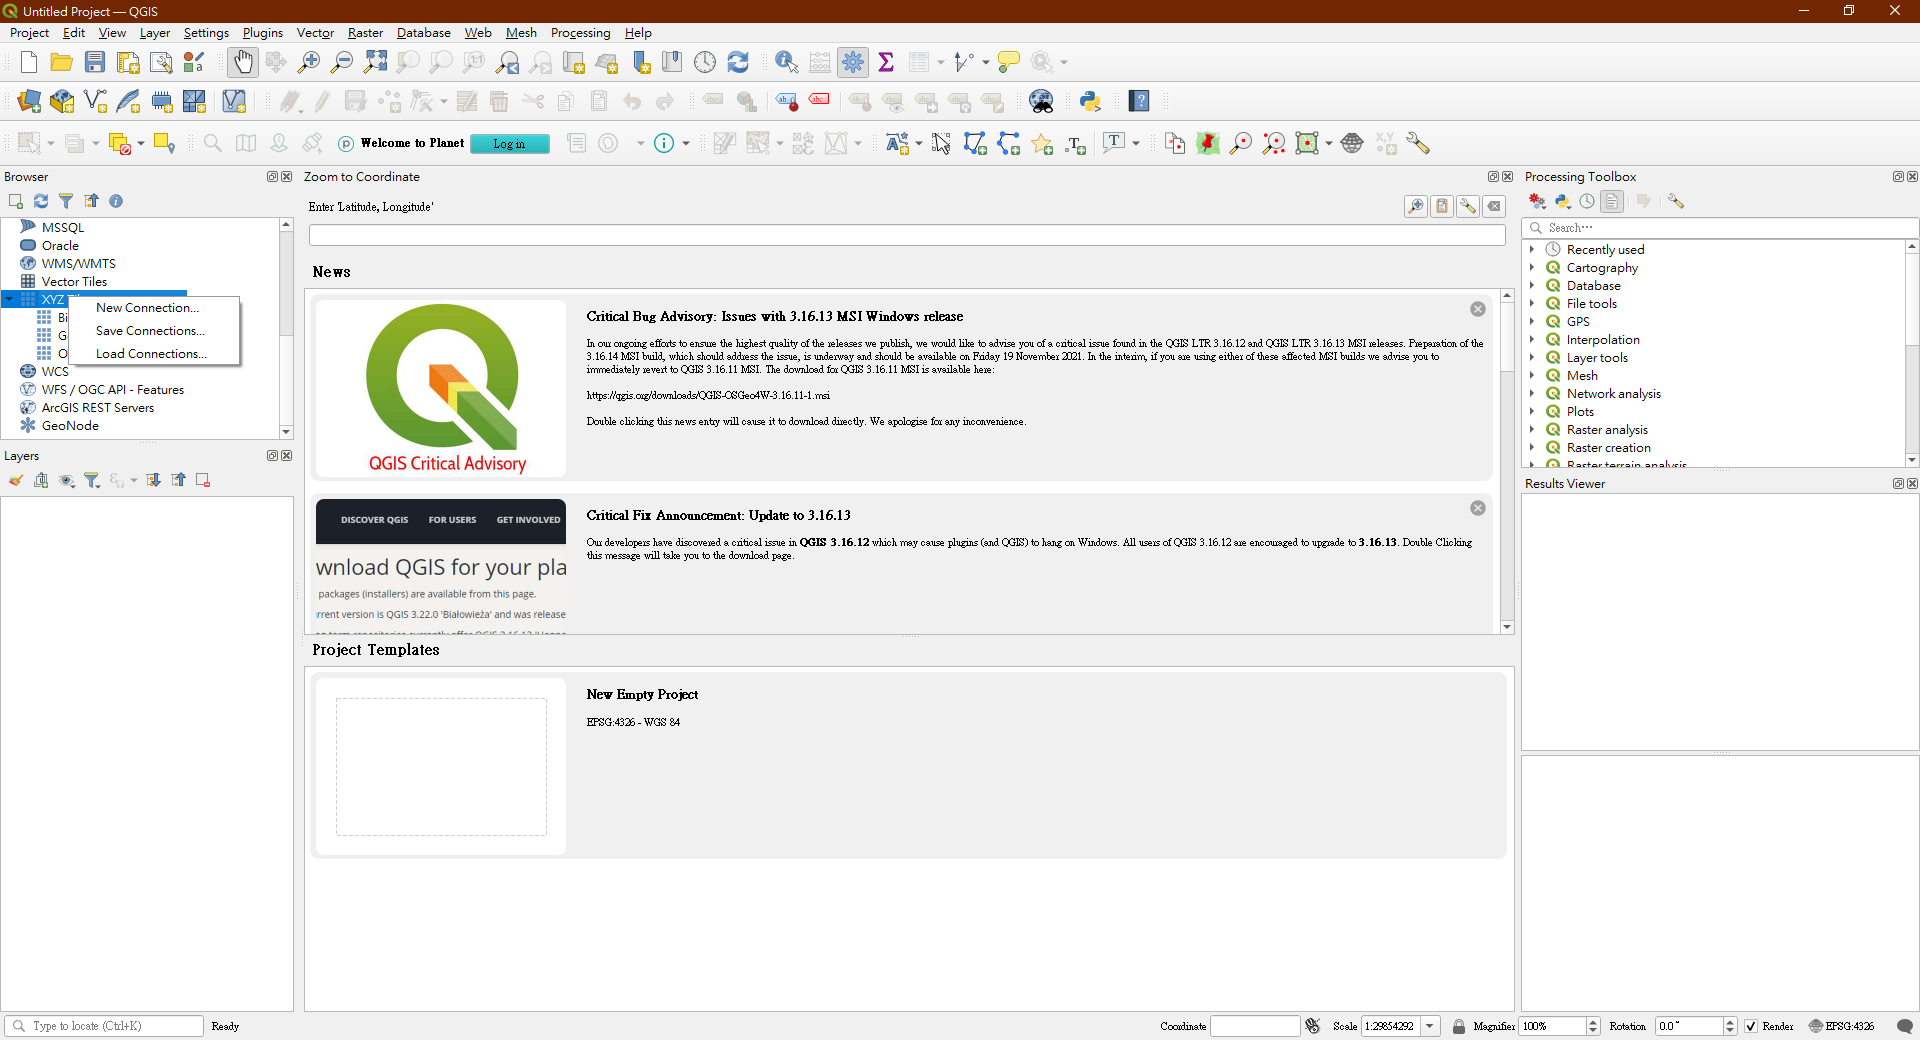Image resolution: width=1920 pixels, height=1040 pixels.
Task: Choose Load Connections... from context menu
Action: pos(154,354)
